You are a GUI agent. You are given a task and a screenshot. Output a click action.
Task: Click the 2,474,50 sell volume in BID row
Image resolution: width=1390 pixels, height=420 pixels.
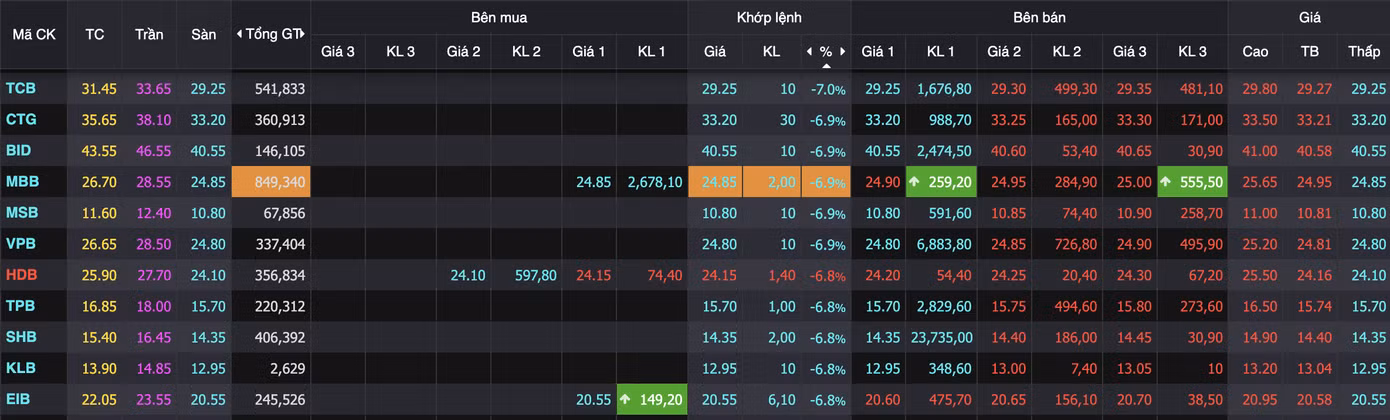pos(943,151)
